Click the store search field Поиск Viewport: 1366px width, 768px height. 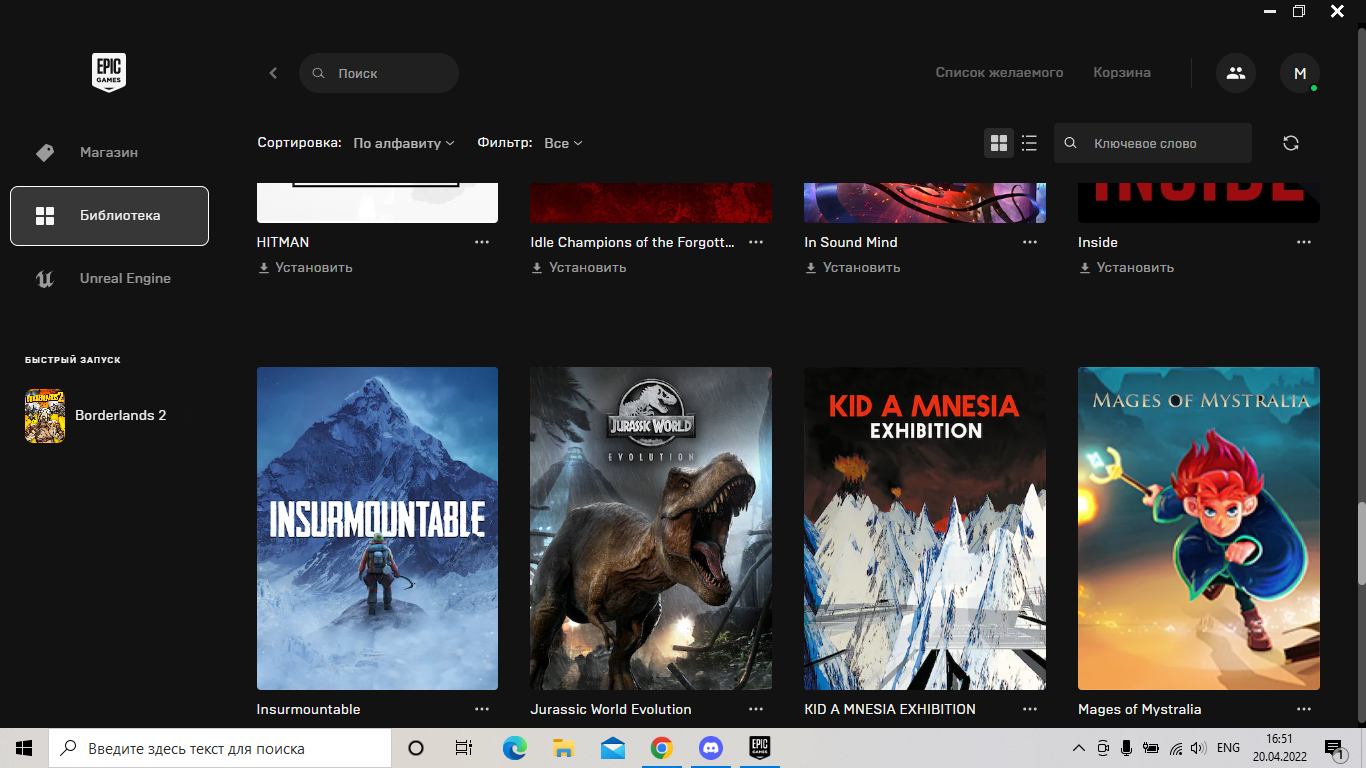coord(379,73)
